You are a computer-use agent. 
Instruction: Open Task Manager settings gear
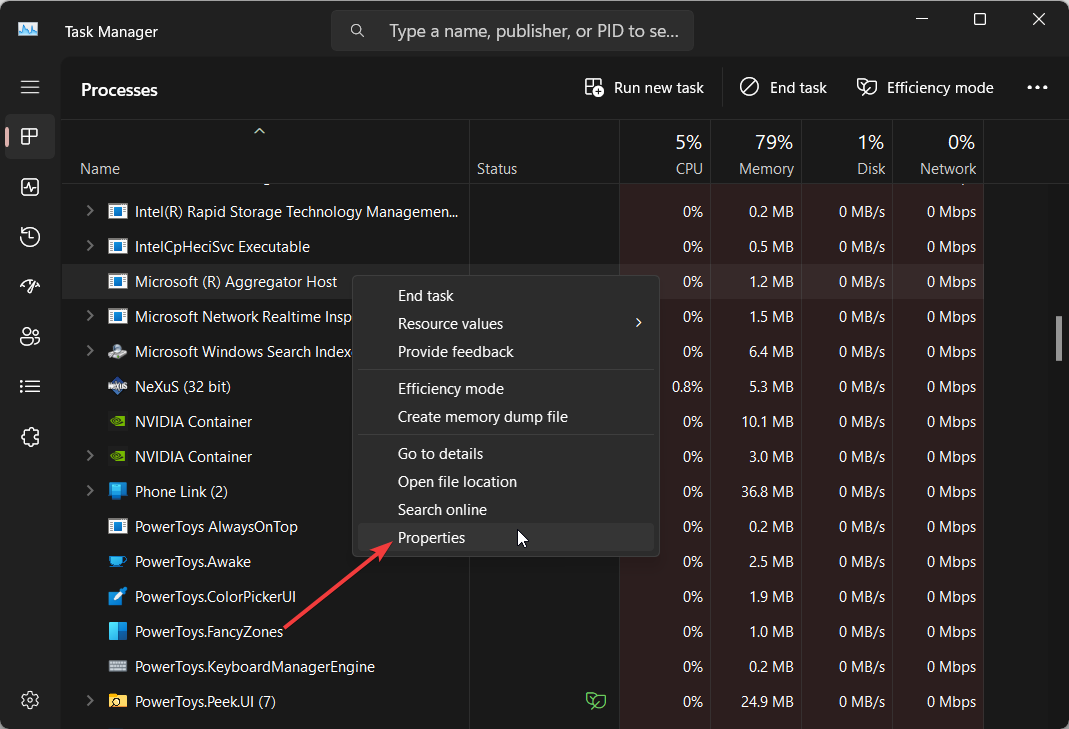click(x=30, y=700)
